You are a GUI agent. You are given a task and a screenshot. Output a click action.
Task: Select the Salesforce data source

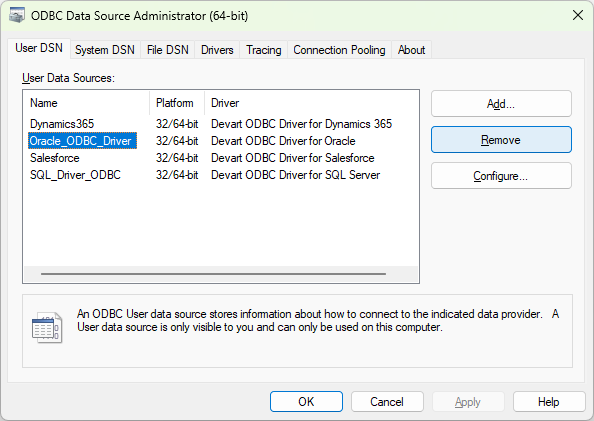pos(55,158)
